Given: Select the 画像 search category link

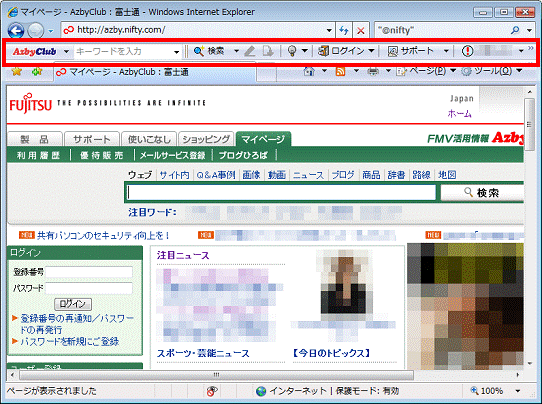Looking at the screenshot, I should pos(251,175).
